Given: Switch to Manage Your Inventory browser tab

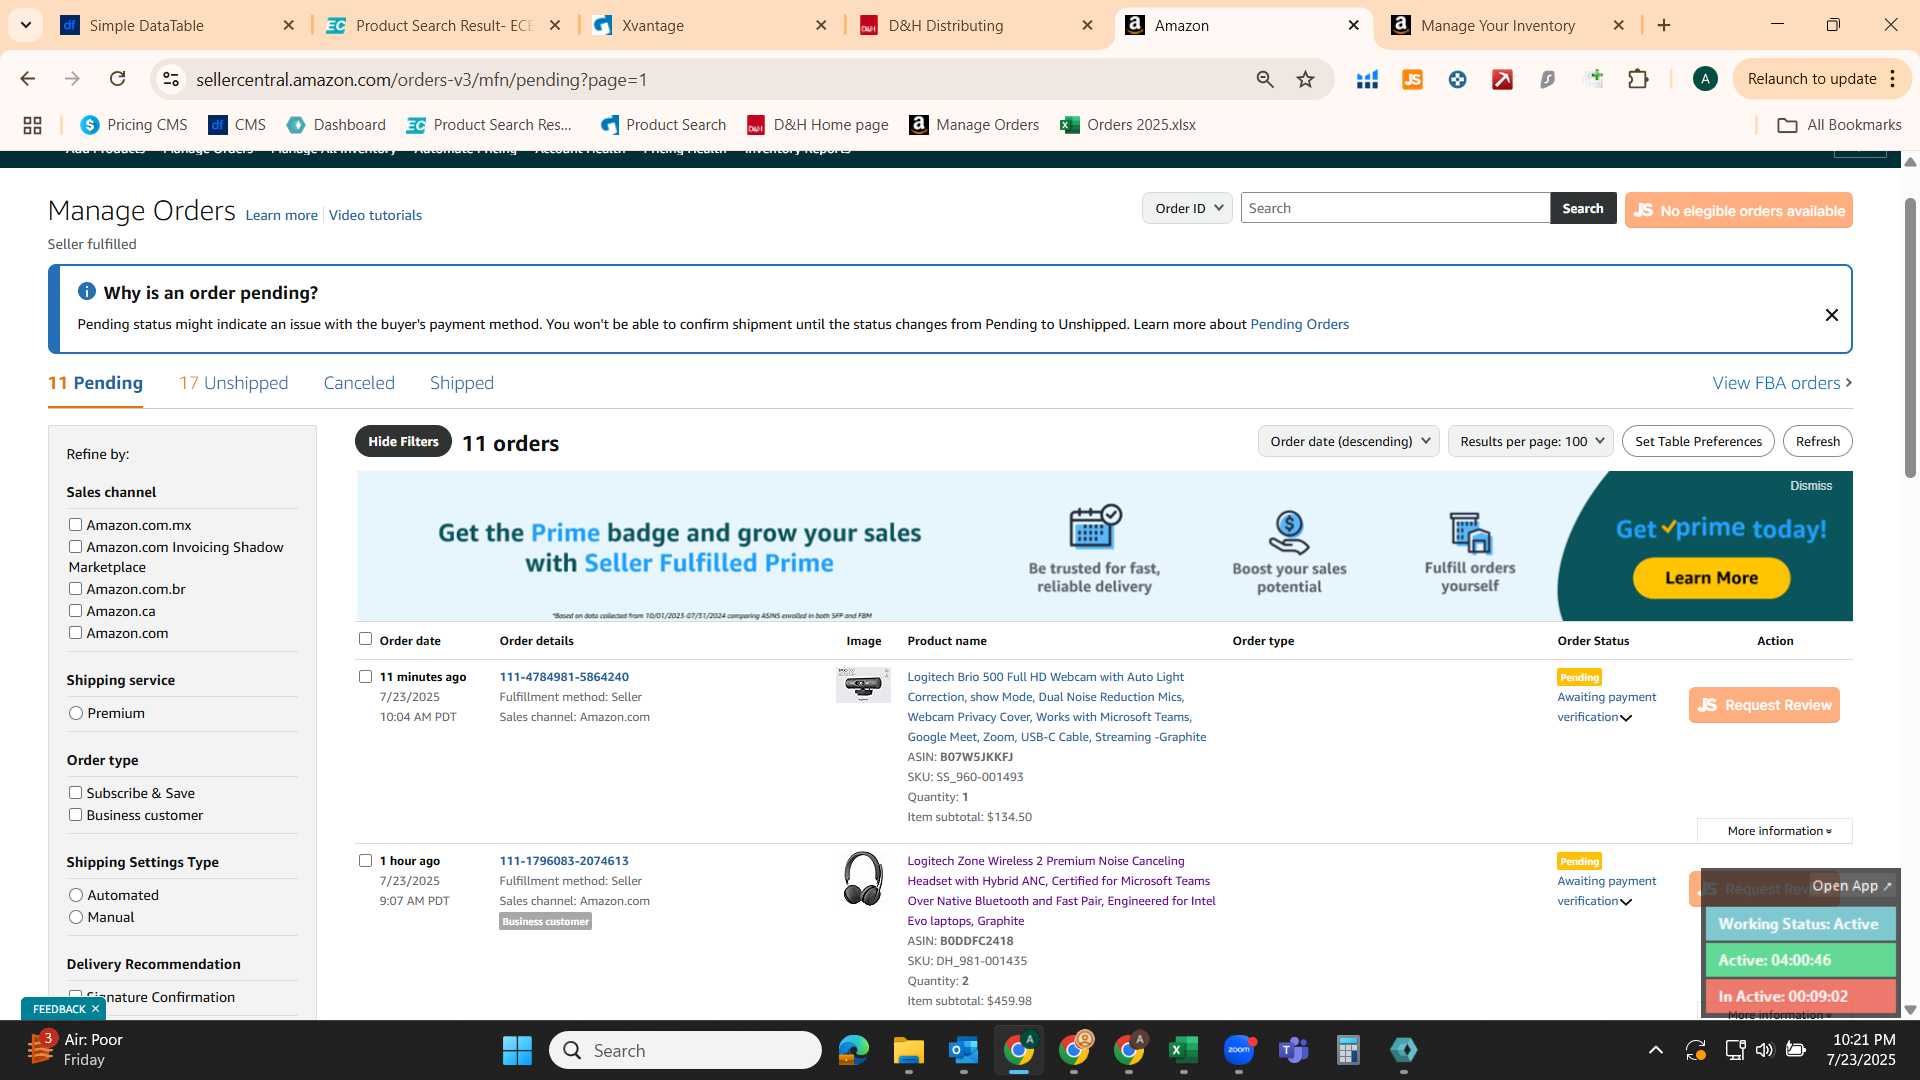Looking at the screenshot, I should 1508,25.
